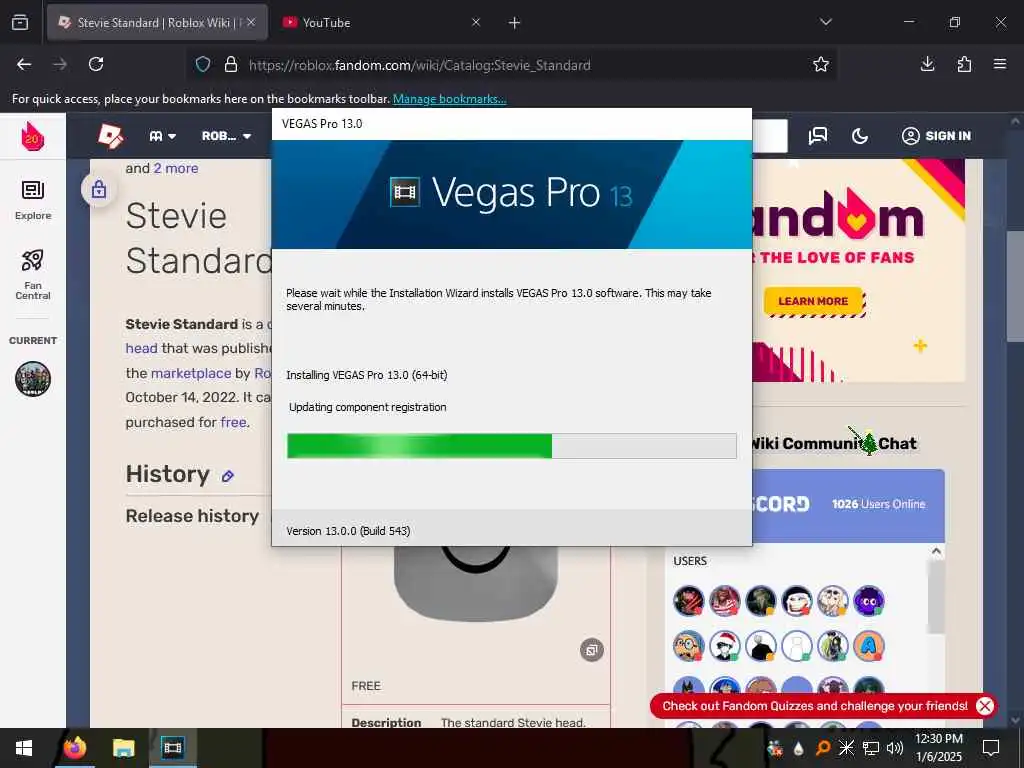Viewport: 1024px width, 768px height.
Task: Click the VEGAS Pro installation progress bar
Action: [511, 446]
